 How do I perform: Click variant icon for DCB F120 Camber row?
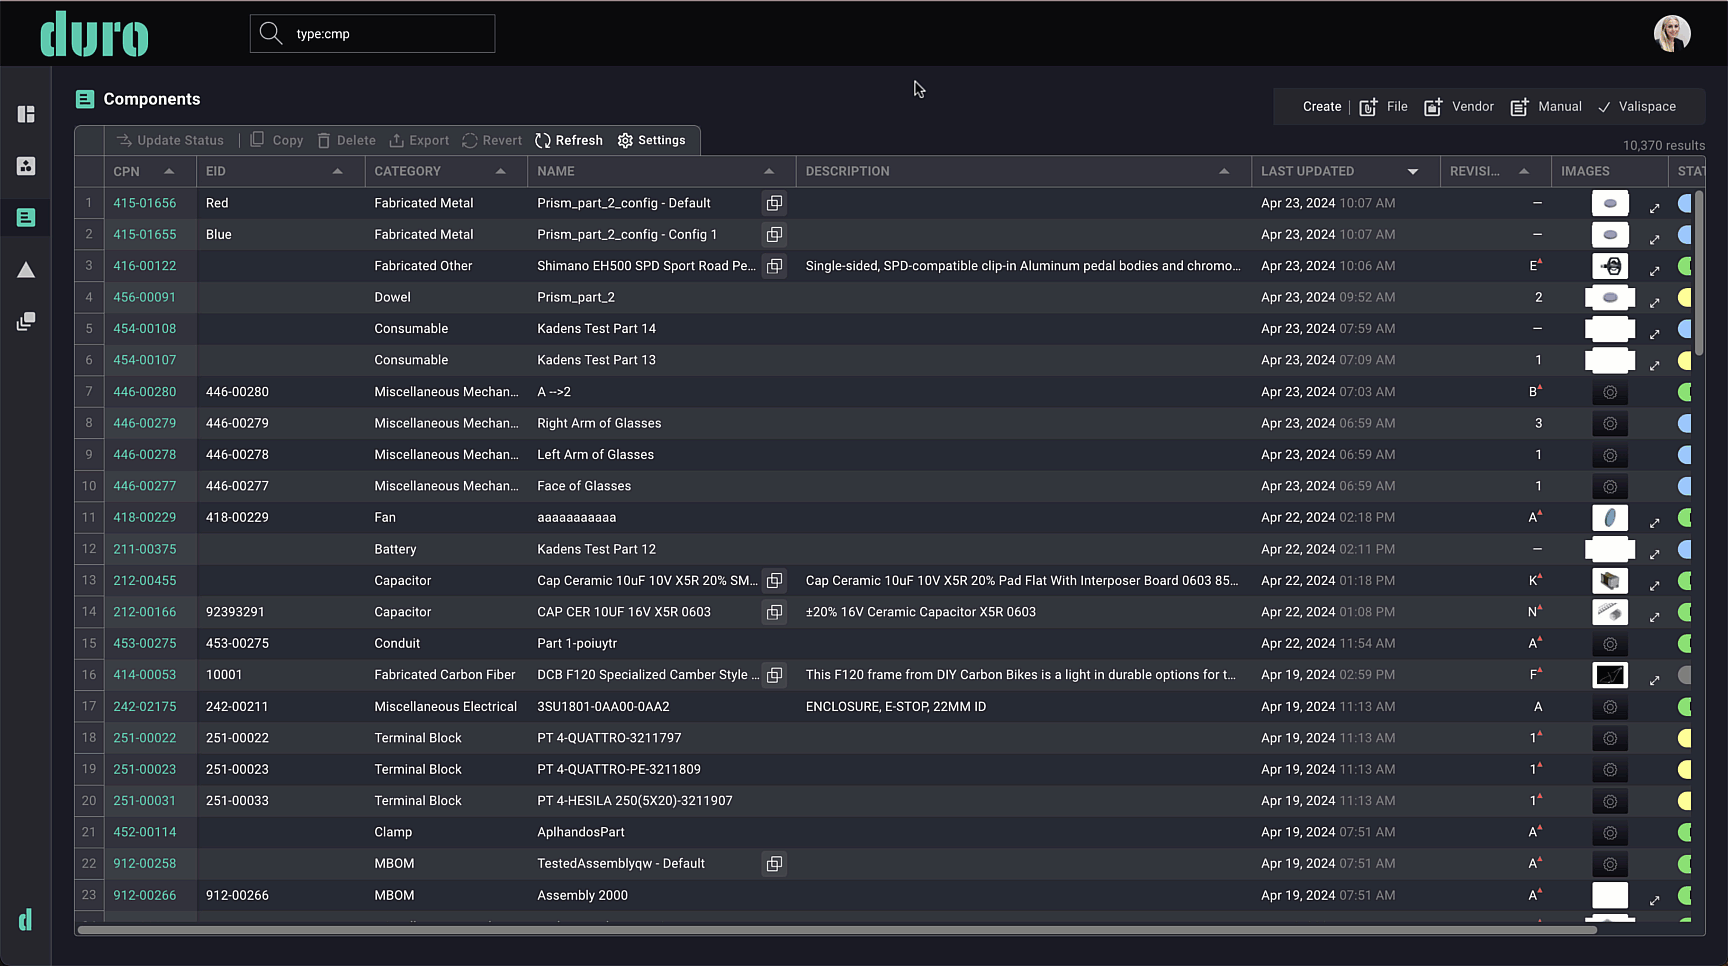click(774, 675)
